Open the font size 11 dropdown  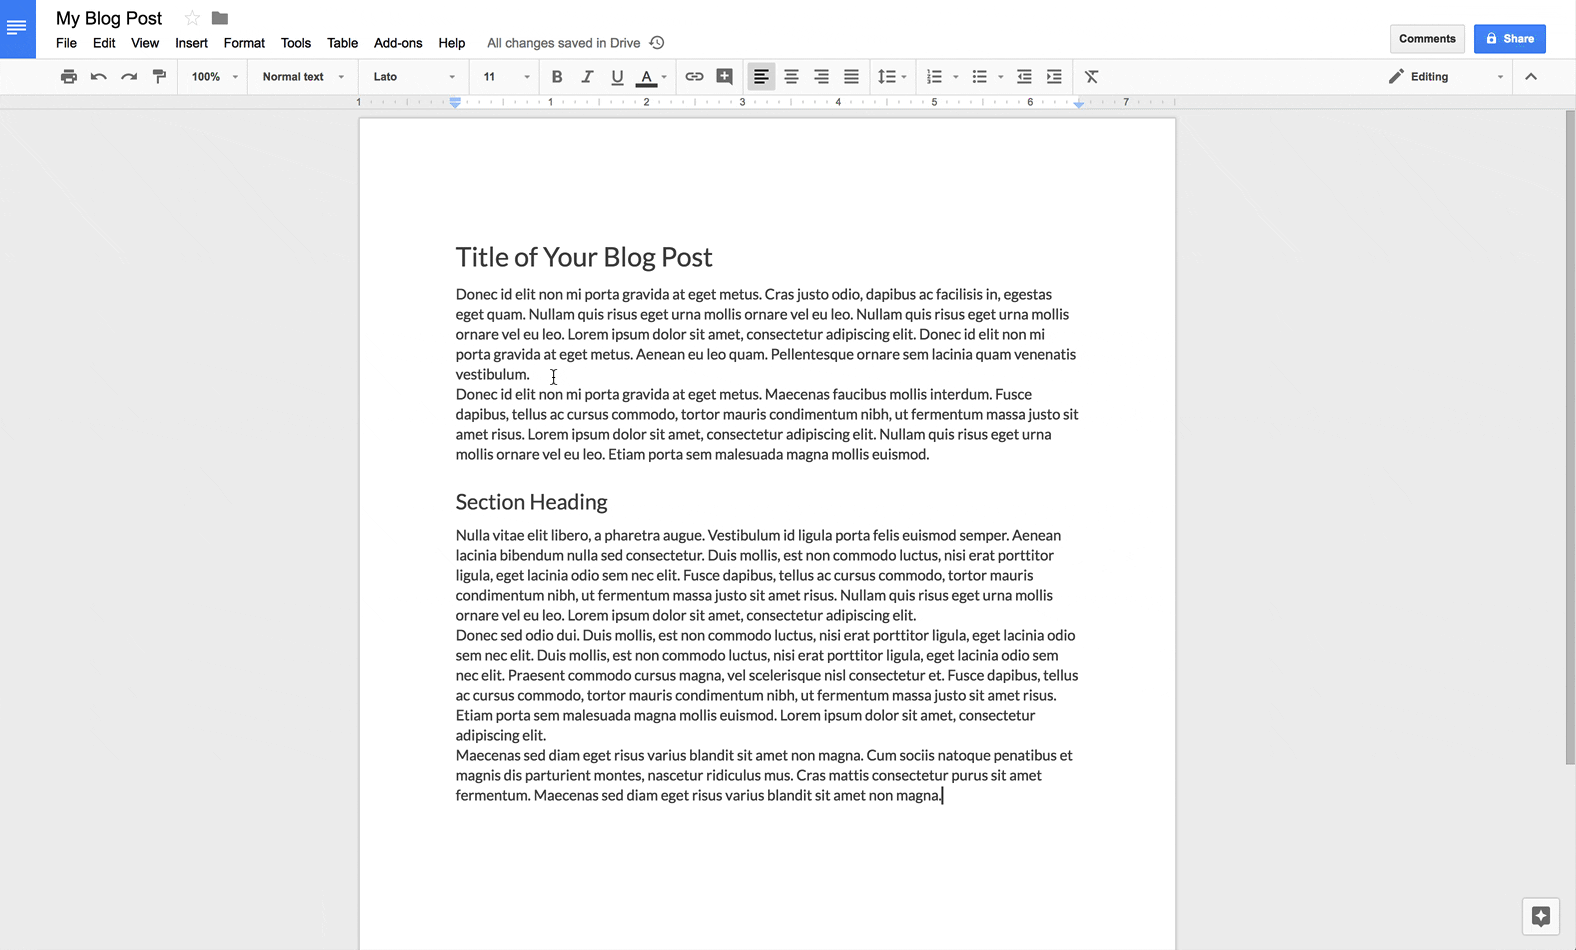pos(506,77)
